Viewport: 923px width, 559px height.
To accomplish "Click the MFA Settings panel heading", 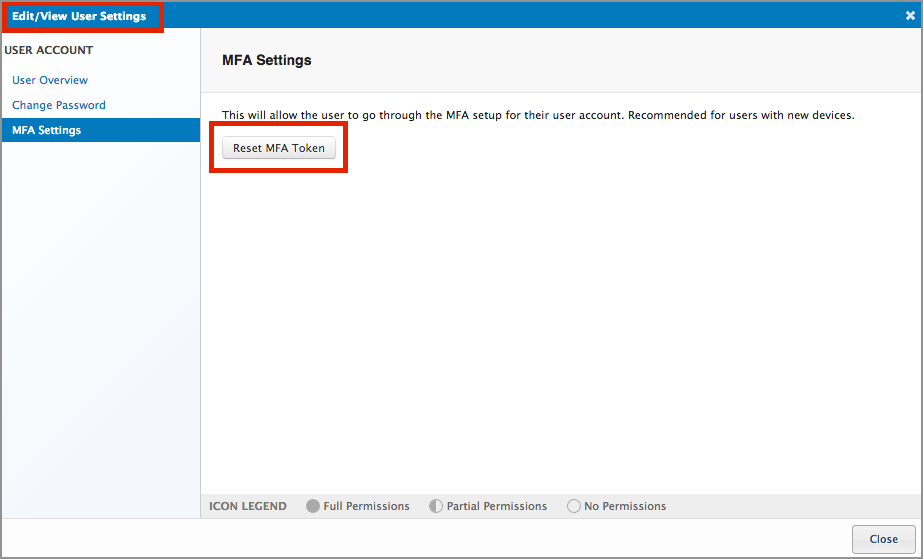I will [267, 60].
